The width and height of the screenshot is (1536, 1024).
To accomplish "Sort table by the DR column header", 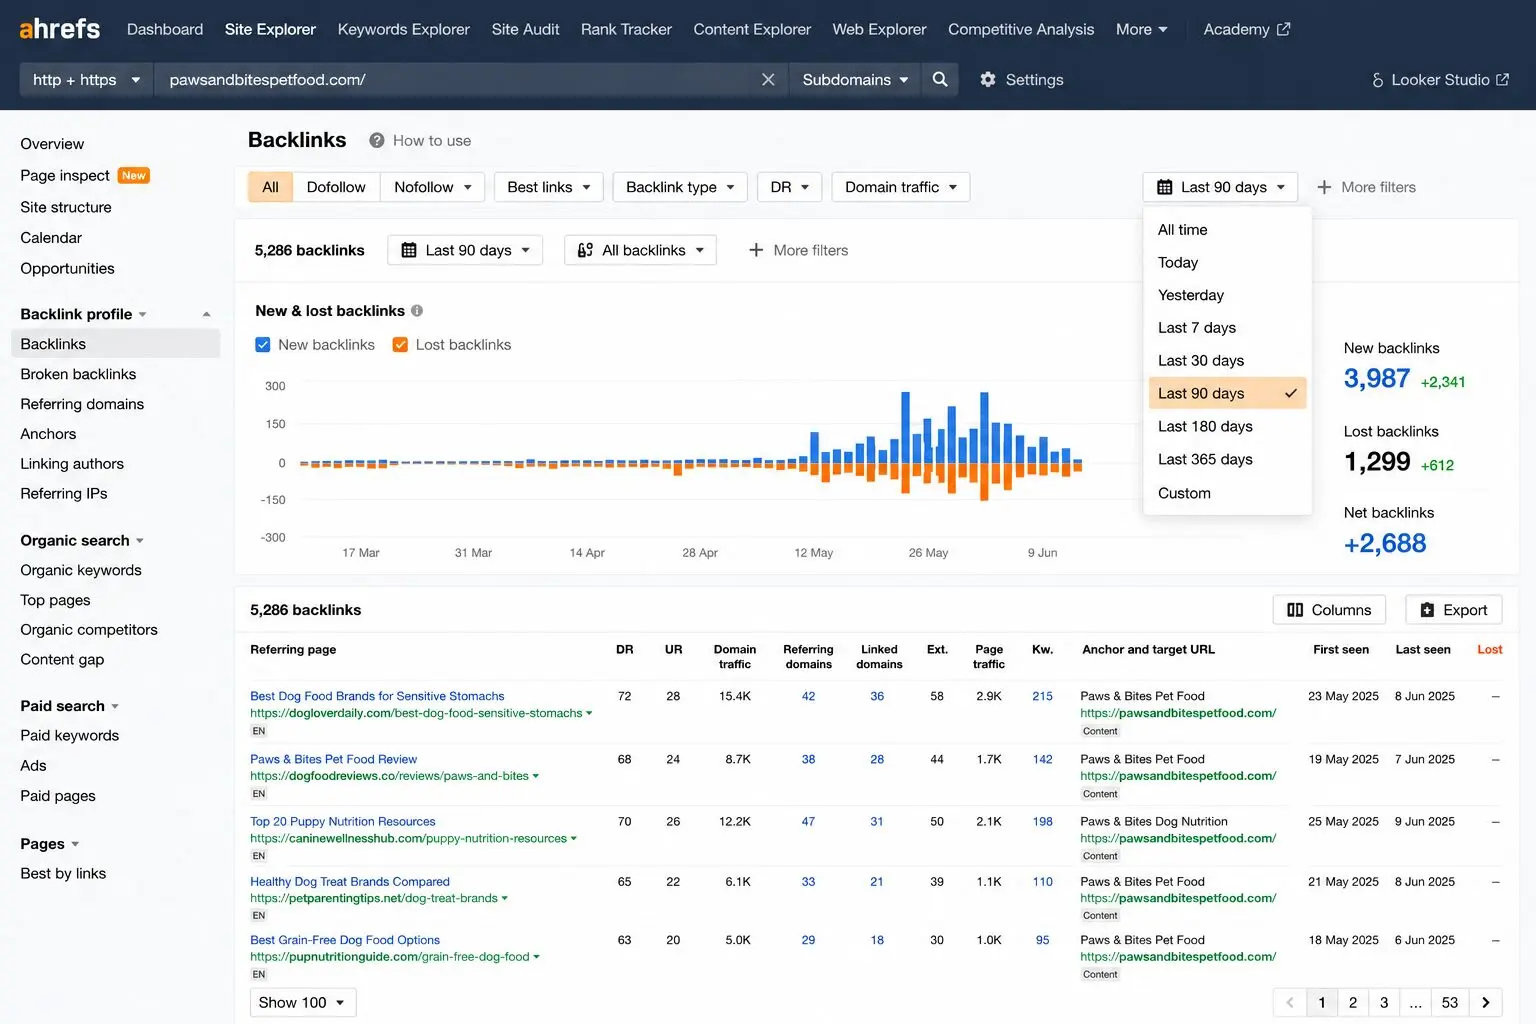I will point(625,650).
